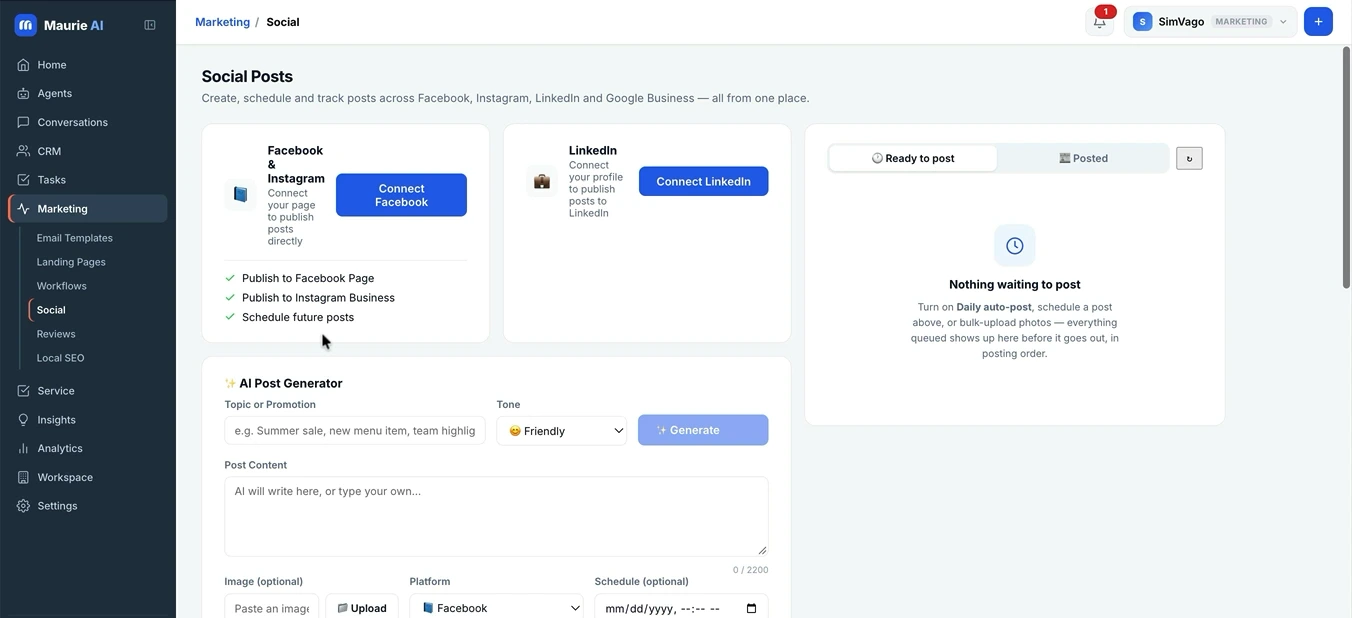1352x618 pixels.
Task: Click the Schedule date-time field
Action: tap(681, 608)
